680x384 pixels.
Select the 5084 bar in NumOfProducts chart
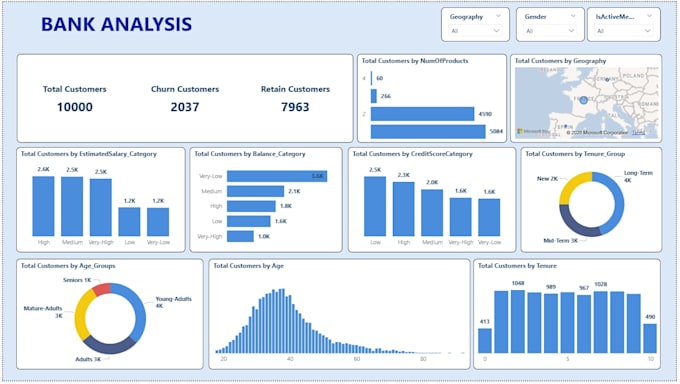428,131
